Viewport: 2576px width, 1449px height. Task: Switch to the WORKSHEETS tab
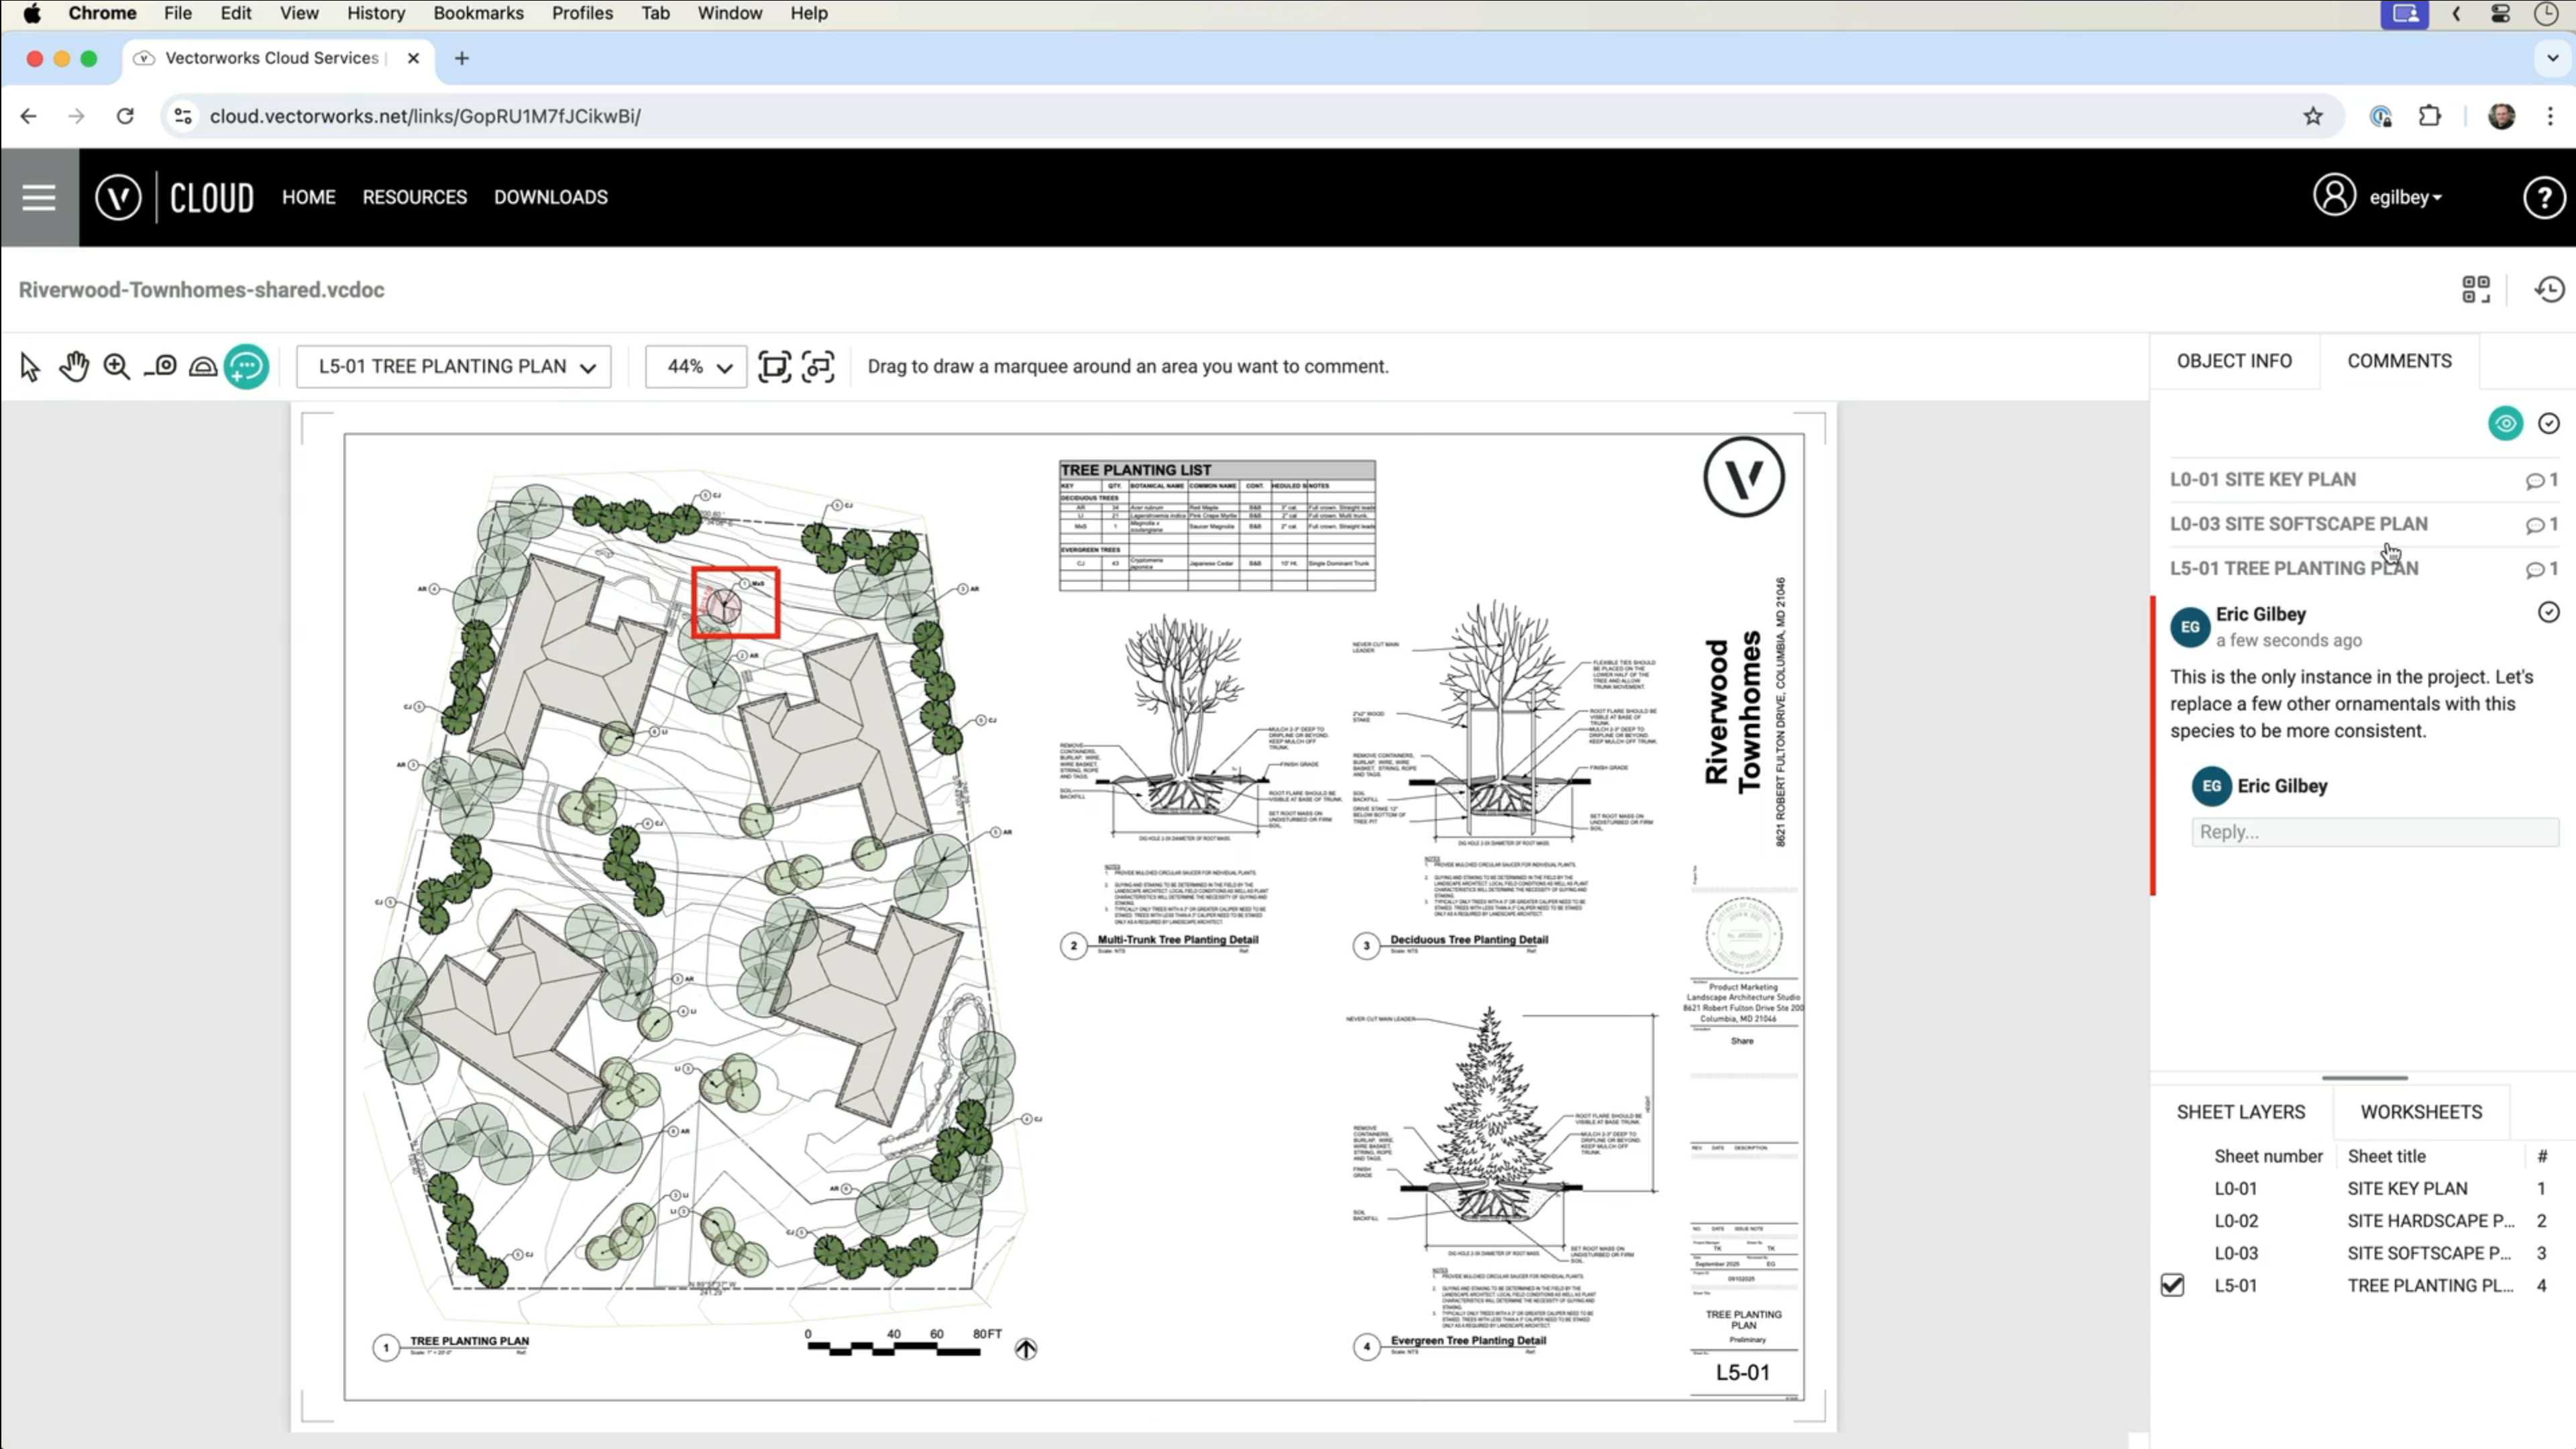tap(2421, 1112)
